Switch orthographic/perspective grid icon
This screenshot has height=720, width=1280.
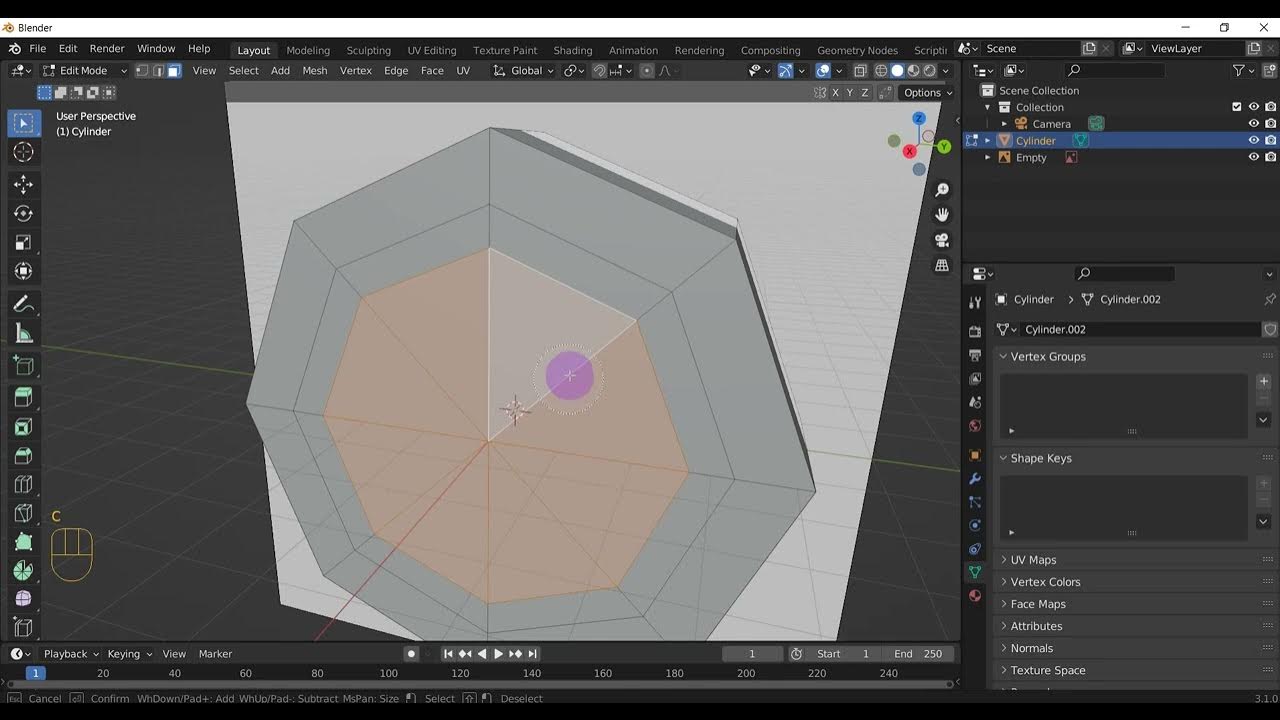[942, 265]
